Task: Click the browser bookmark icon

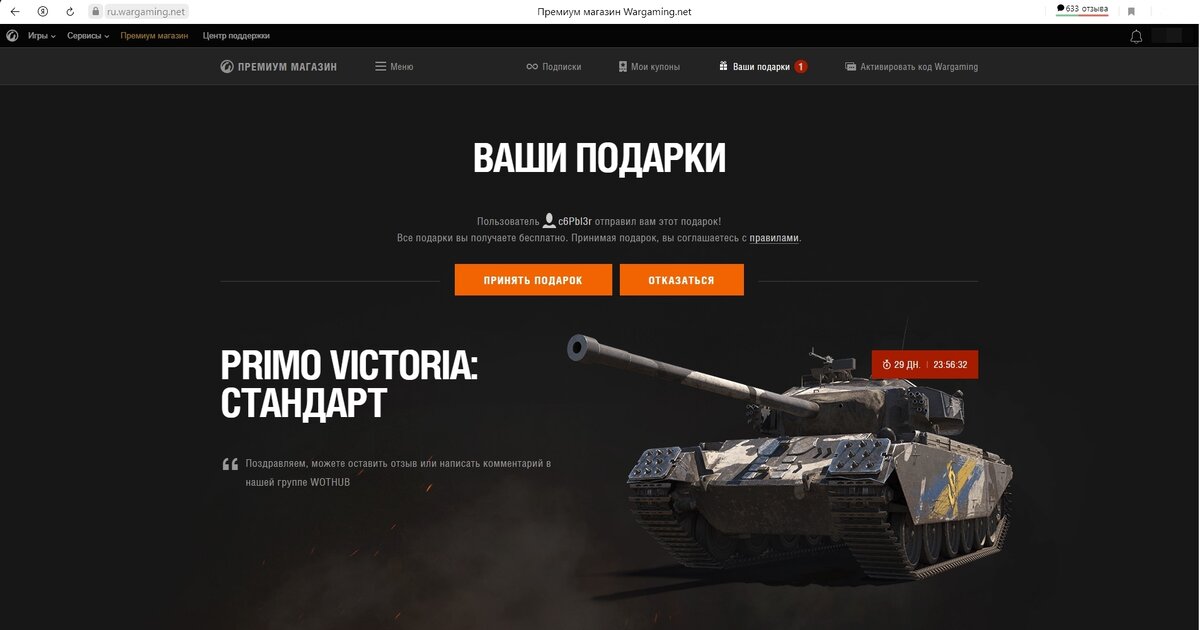Action: click(1131, 11)
